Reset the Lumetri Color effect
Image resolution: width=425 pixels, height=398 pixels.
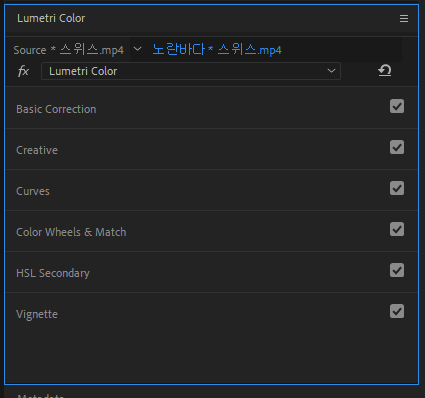pos(385,71)
